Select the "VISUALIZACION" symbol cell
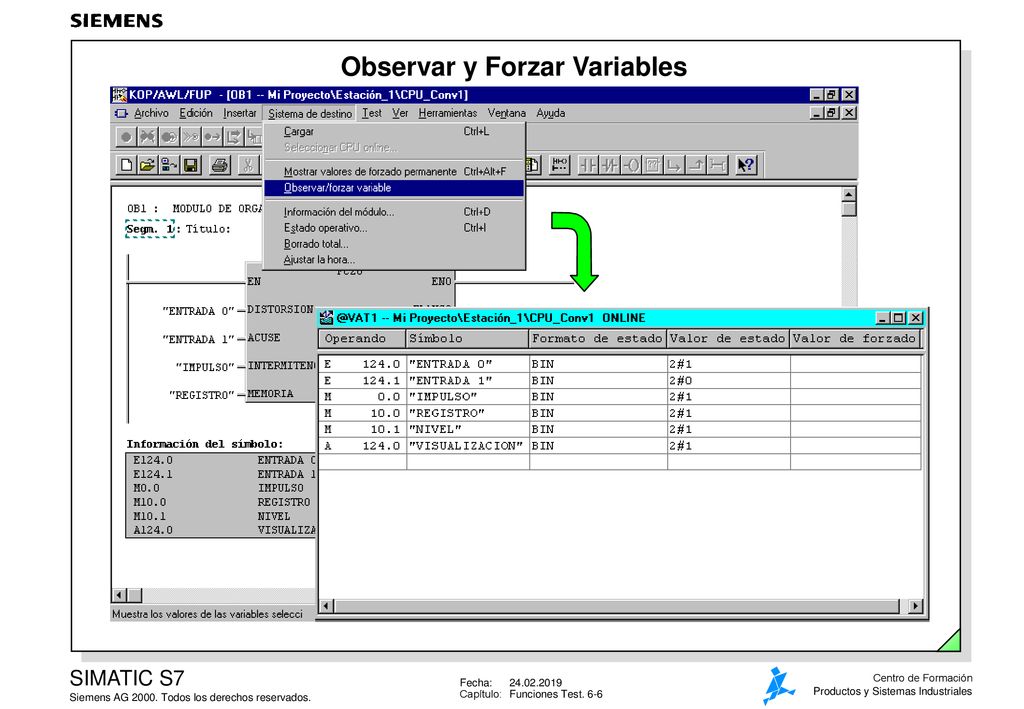 468,446
